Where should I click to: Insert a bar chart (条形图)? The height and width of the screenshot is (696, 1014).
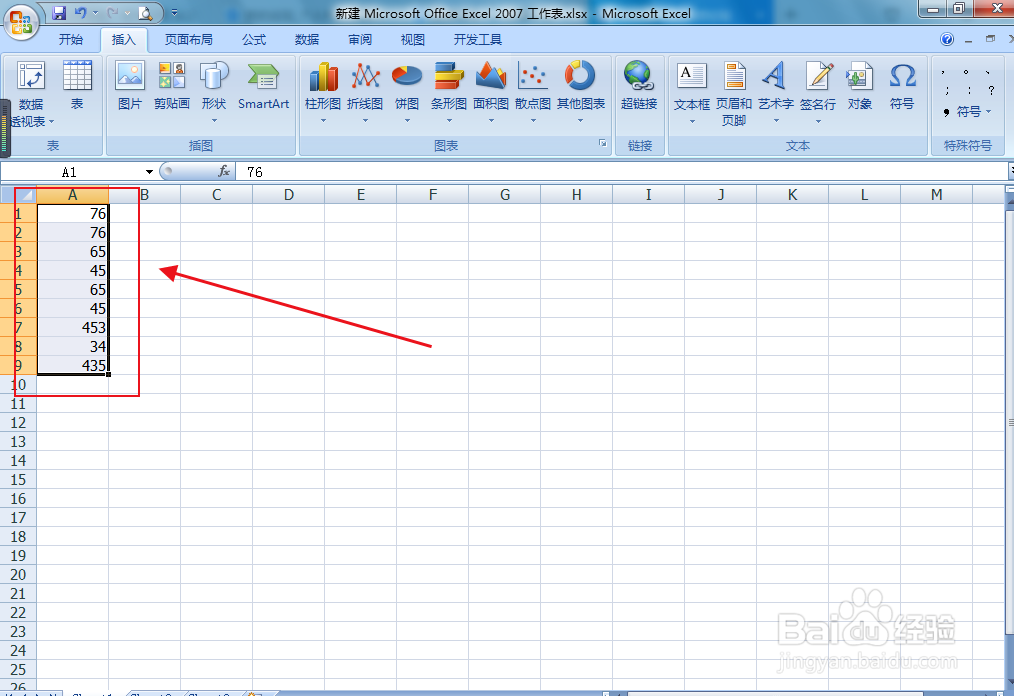449,92
